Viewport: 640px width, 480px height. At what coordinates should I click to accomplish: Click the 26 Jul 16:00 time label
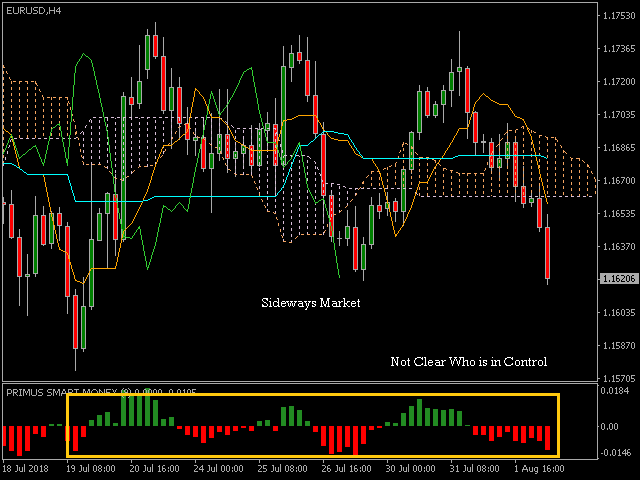(347, 469)
